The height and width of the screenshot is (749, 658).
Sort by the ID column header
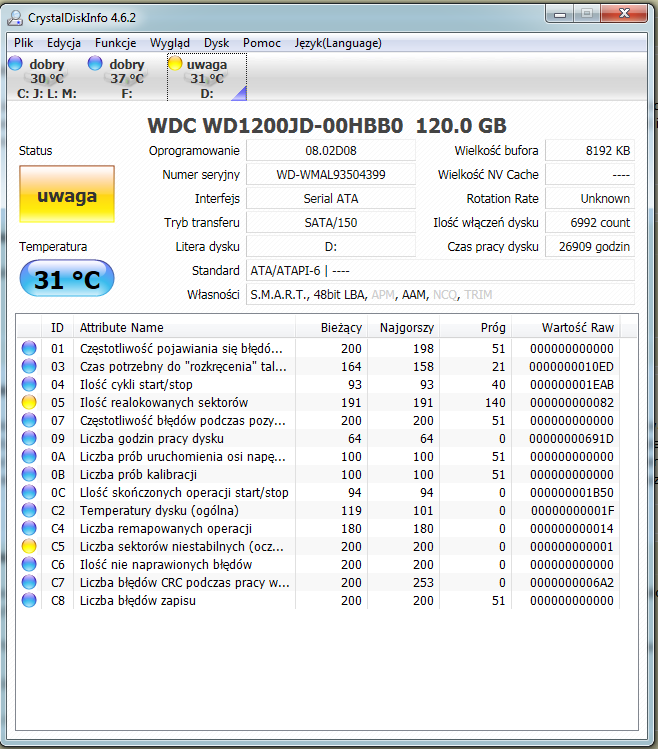click(x=57, y=328)
